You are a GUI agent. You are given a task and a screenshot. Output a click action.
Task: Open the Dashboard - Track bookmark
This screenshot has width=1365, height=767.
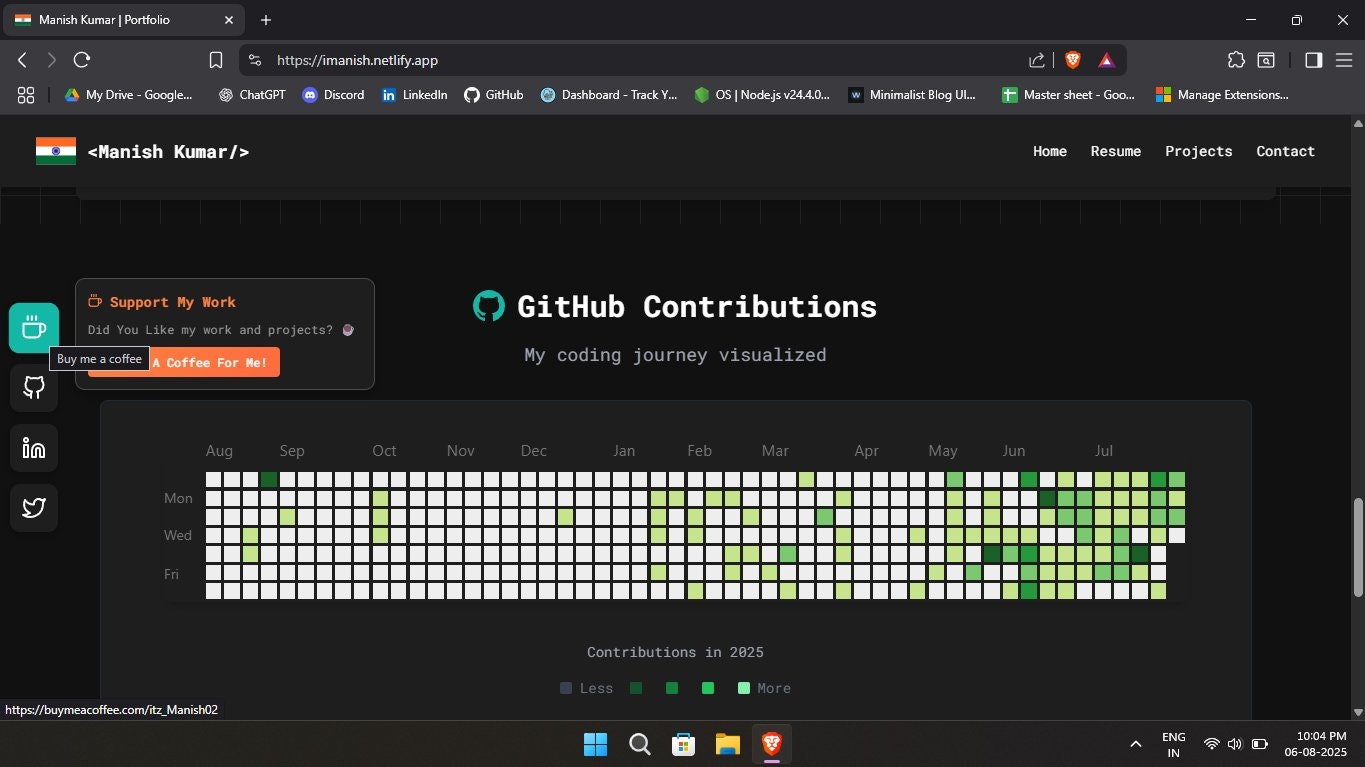[609, 95]
